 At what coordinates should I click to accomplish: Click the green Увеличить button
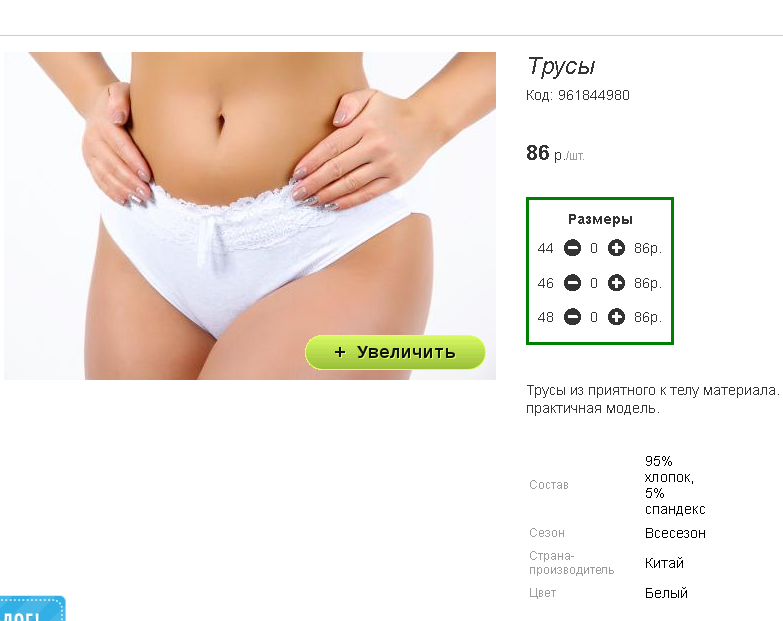coord(395,352)
